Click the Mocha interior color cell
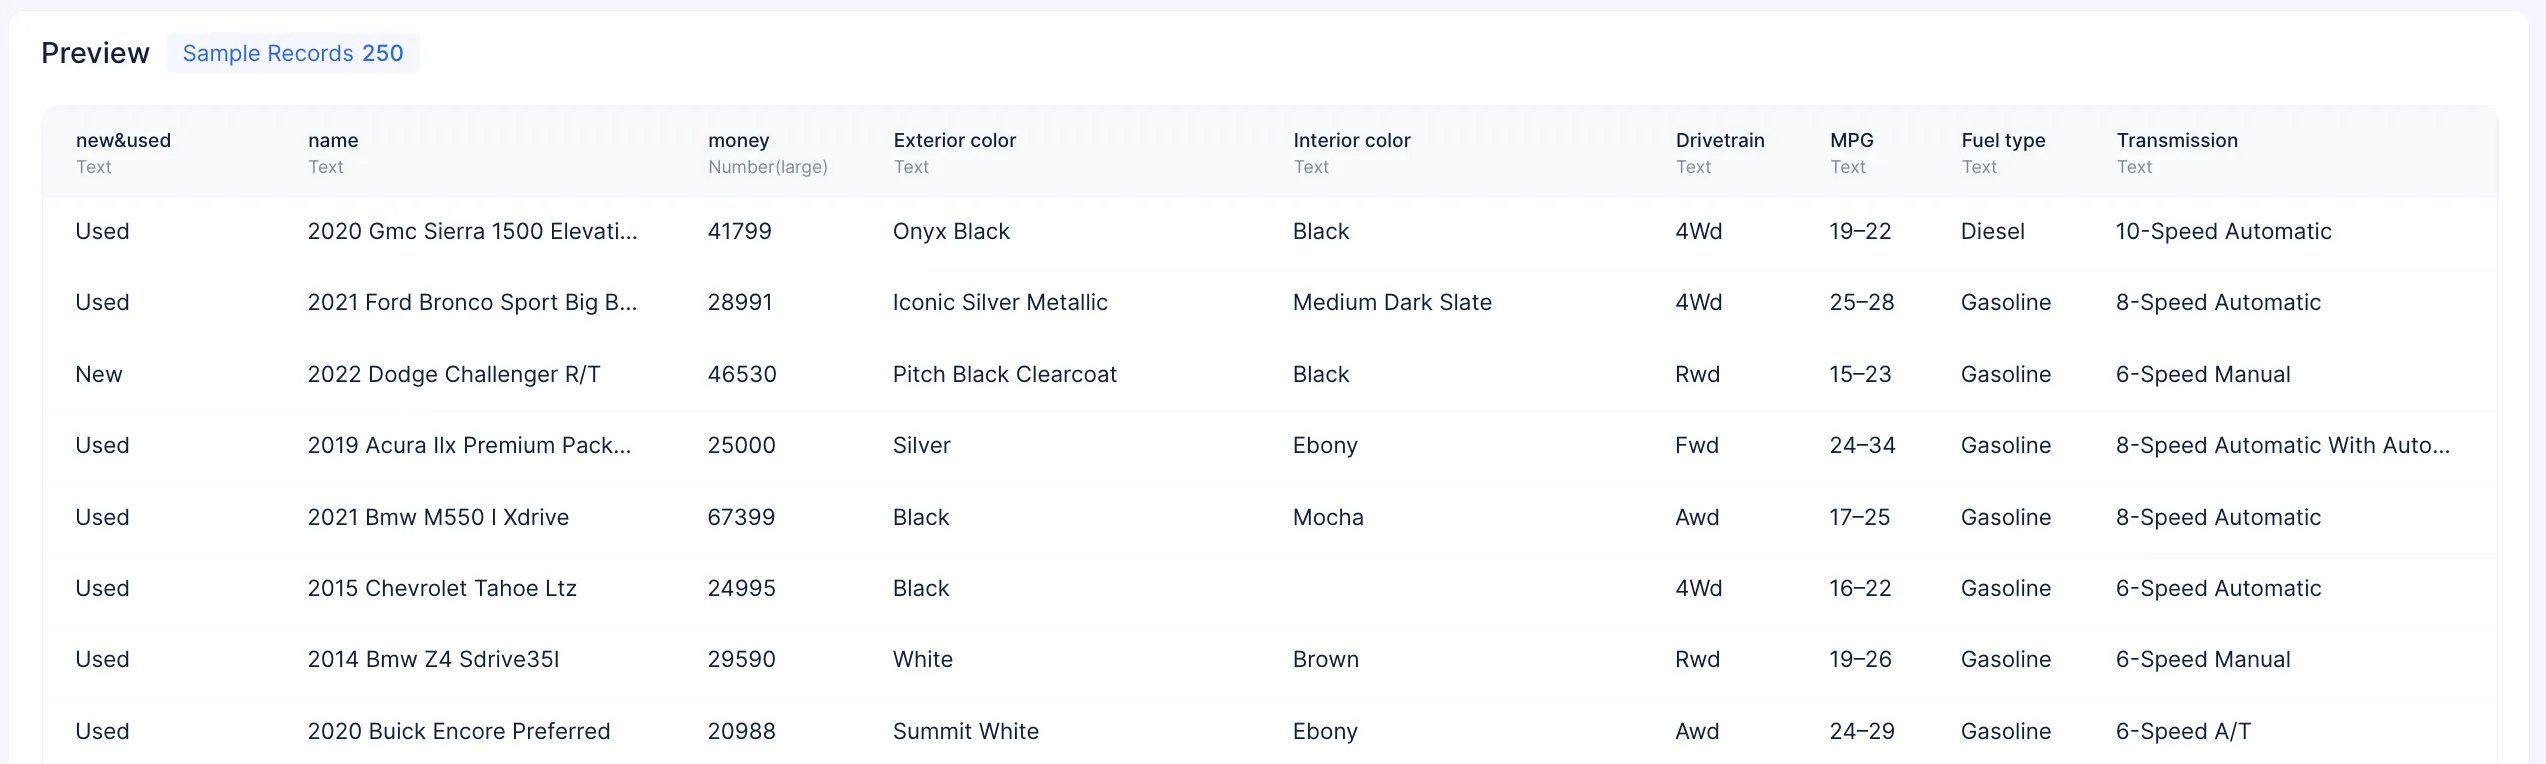 coord(1328,517)
